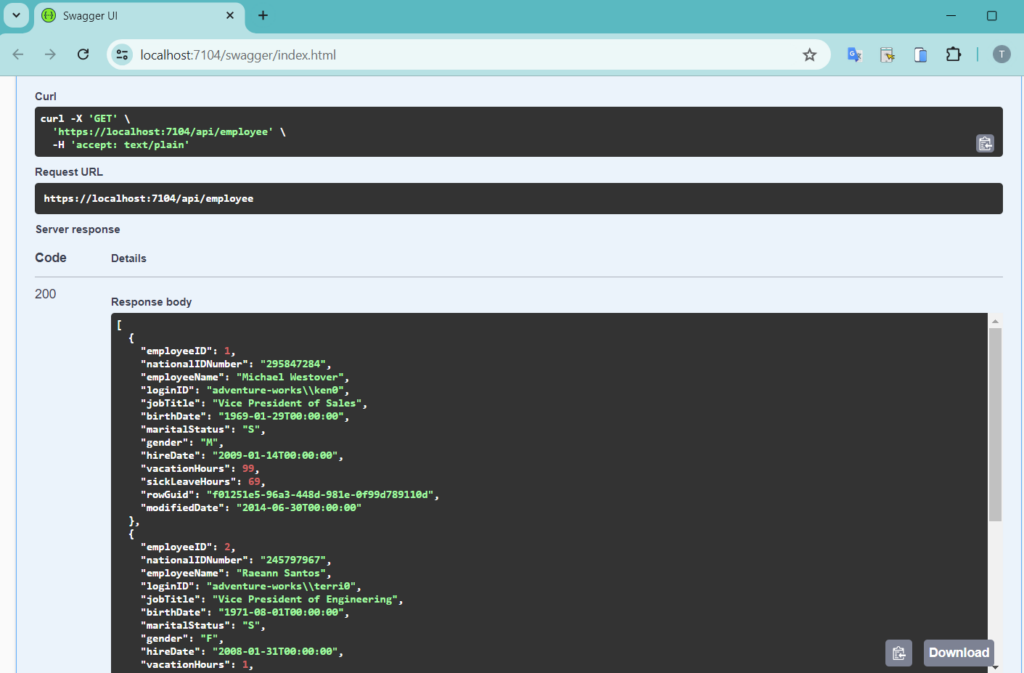Image resolution: width=1024 pixels, height=673 pixels.
Task: Click the 'Response body' label
Action: [x=152, y=302]
